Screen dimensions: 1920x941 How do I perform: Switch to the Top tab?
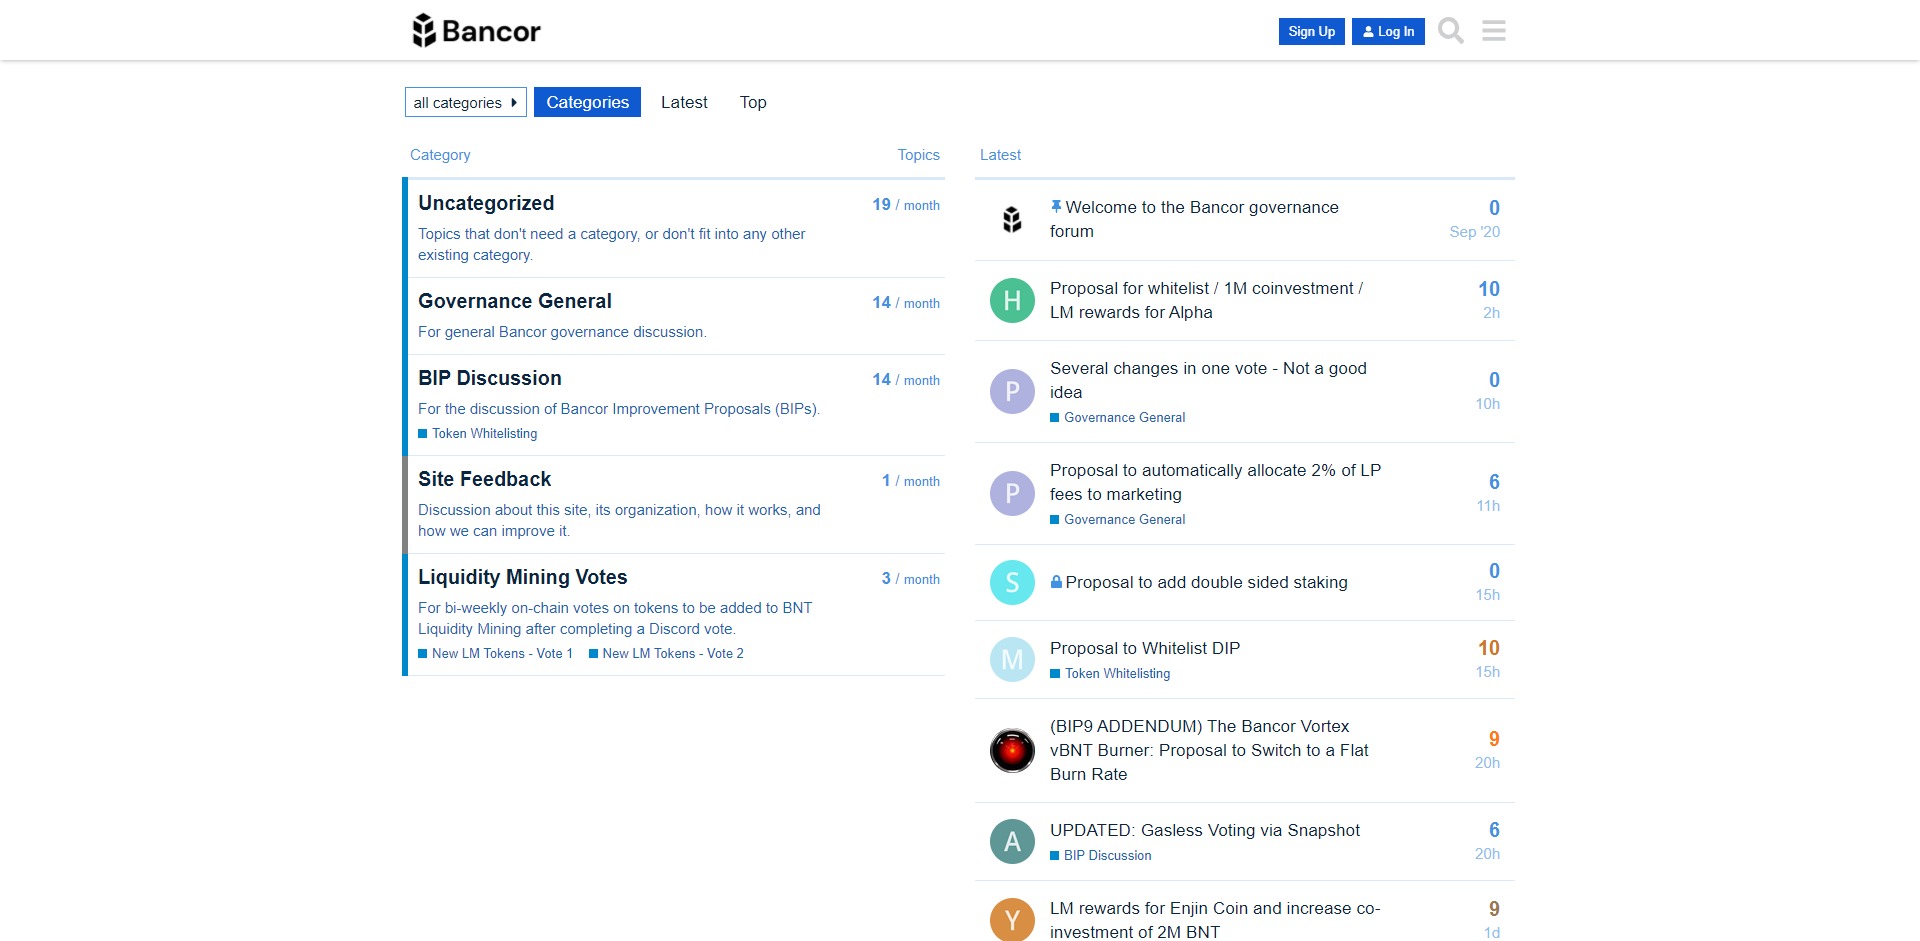pos(753,102)
